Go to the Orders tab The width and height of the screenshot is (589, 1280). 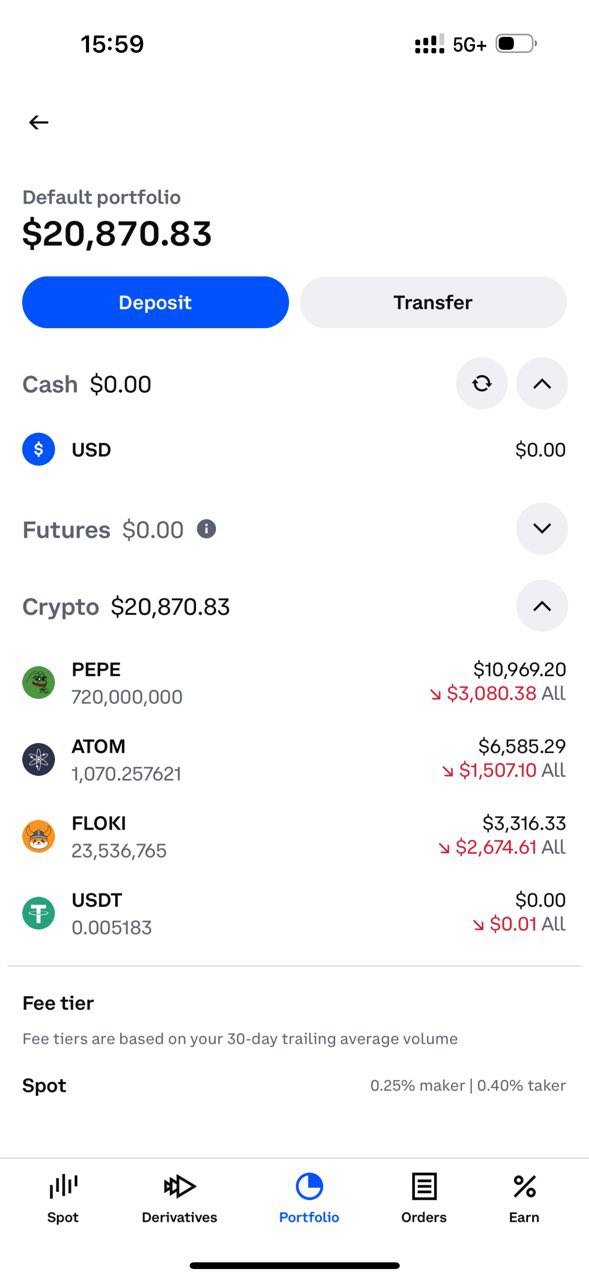[x=424, y=1198]
